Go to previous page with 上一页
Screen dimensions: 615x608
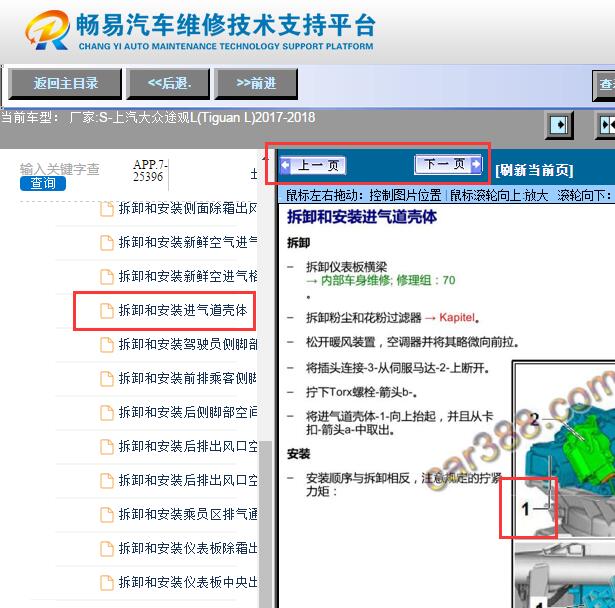(x=313, y=166)
